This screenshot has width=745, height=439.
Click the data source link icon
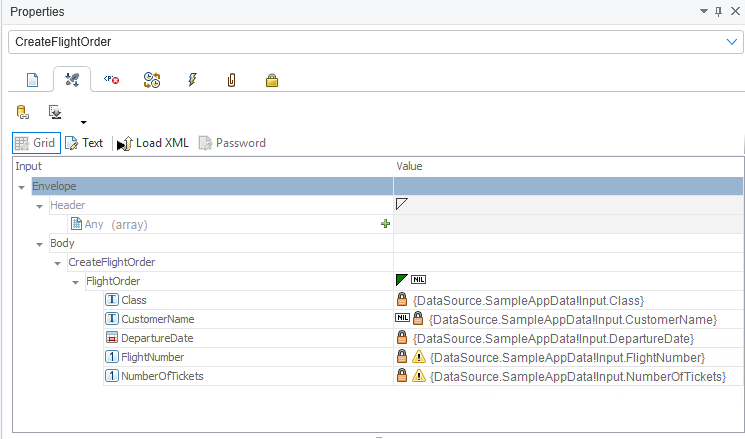pos(23,112)
